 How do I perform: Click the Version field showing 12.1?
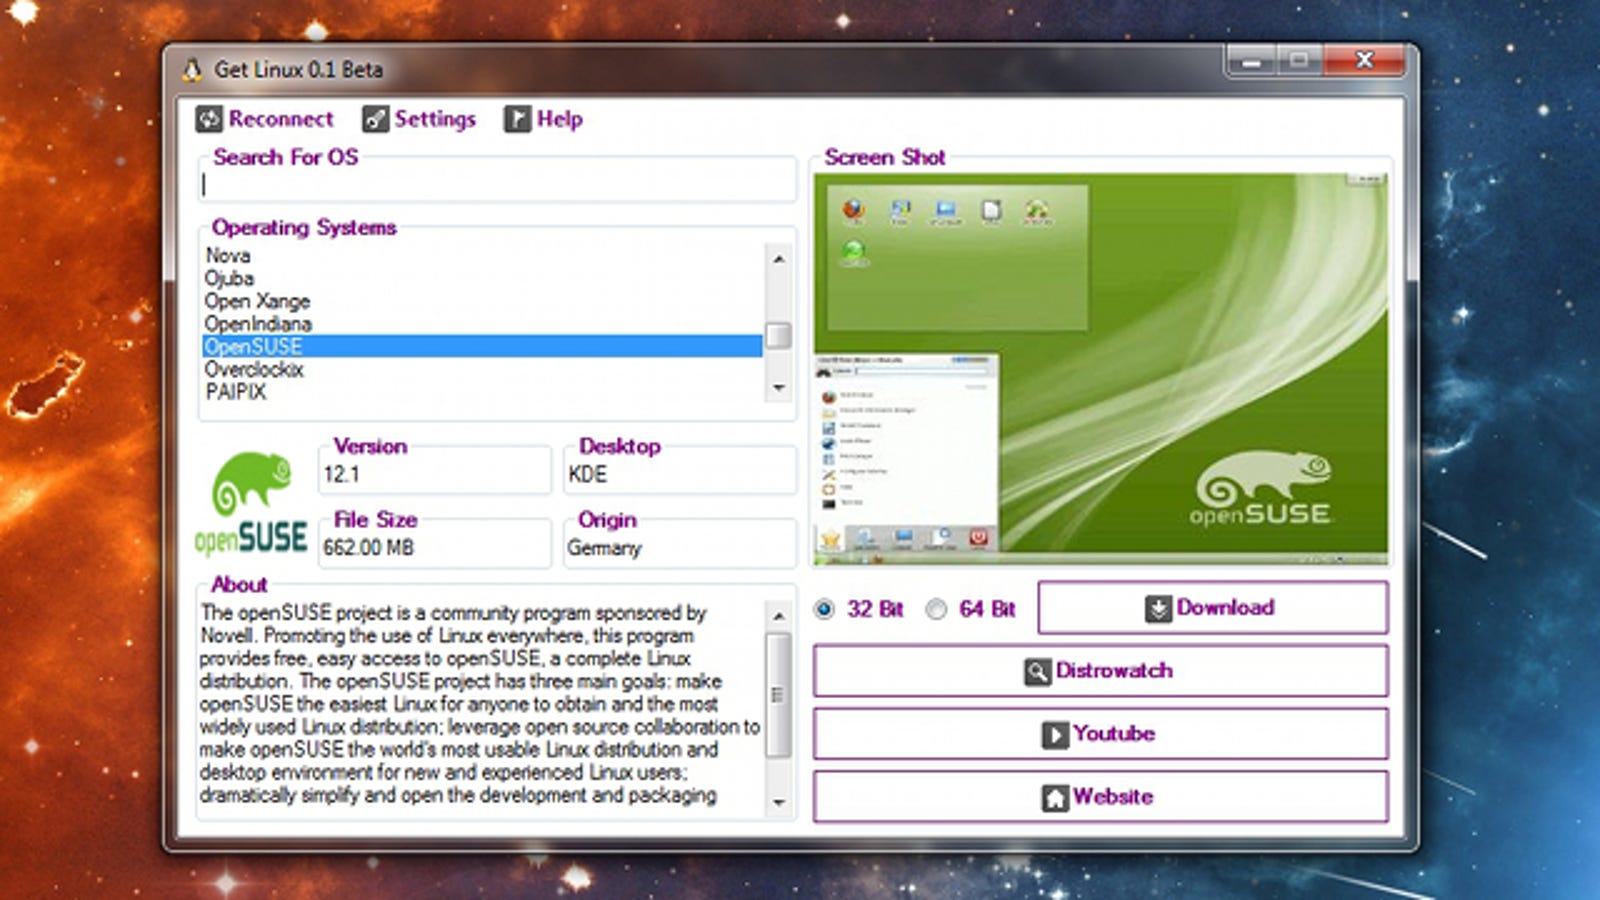tap(435, 474)
